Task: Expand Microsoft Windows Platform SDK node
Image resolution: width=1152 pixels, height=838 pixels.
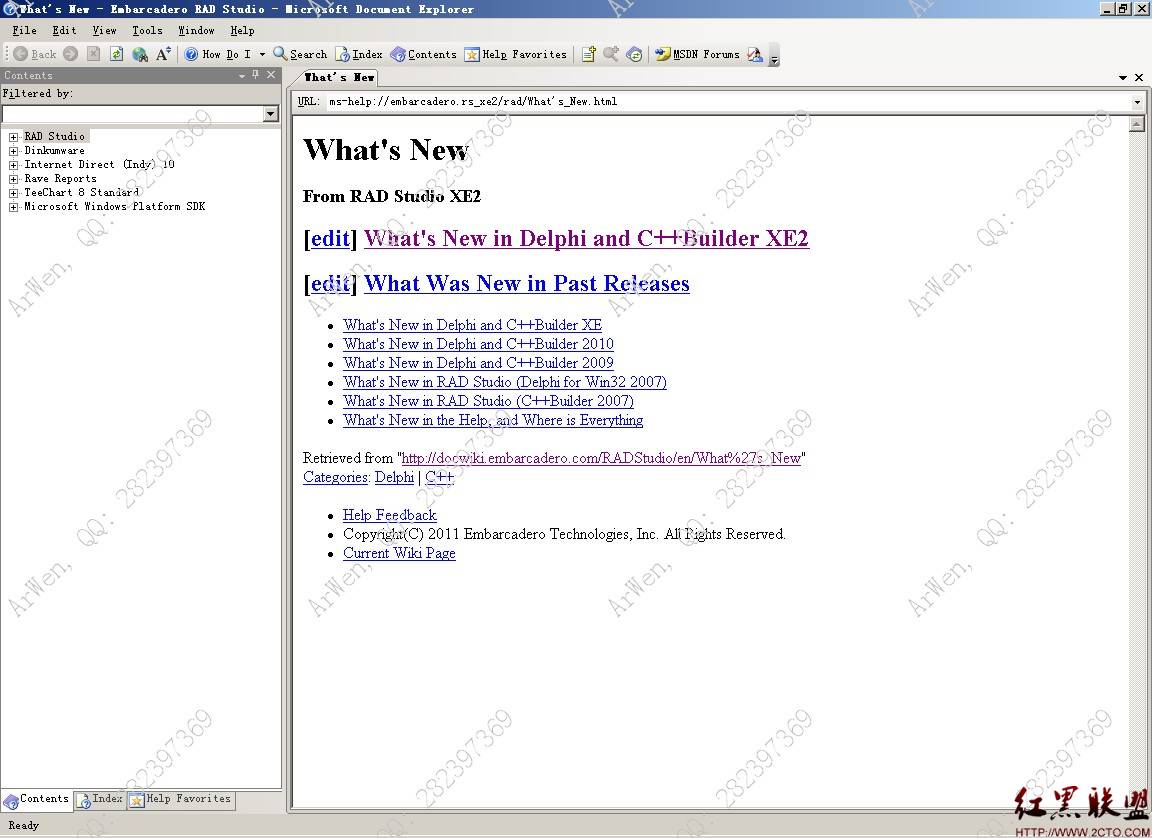Action: pyautogui.click(x=13, y=207)
